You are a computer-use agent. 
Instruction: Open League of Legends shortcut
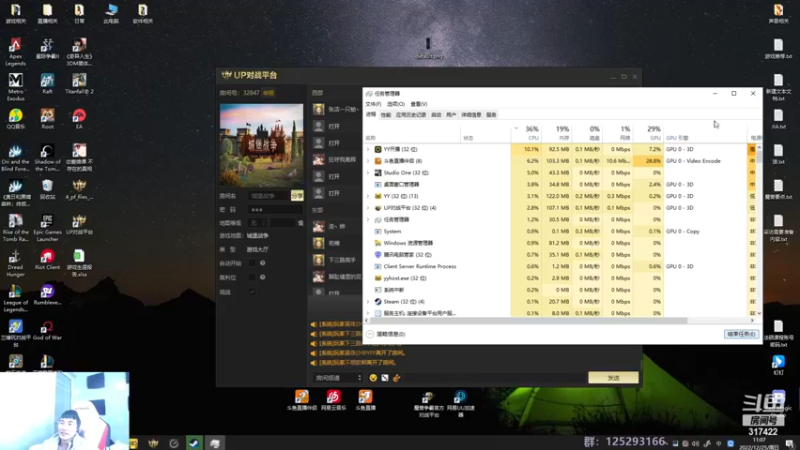point(15,297)
